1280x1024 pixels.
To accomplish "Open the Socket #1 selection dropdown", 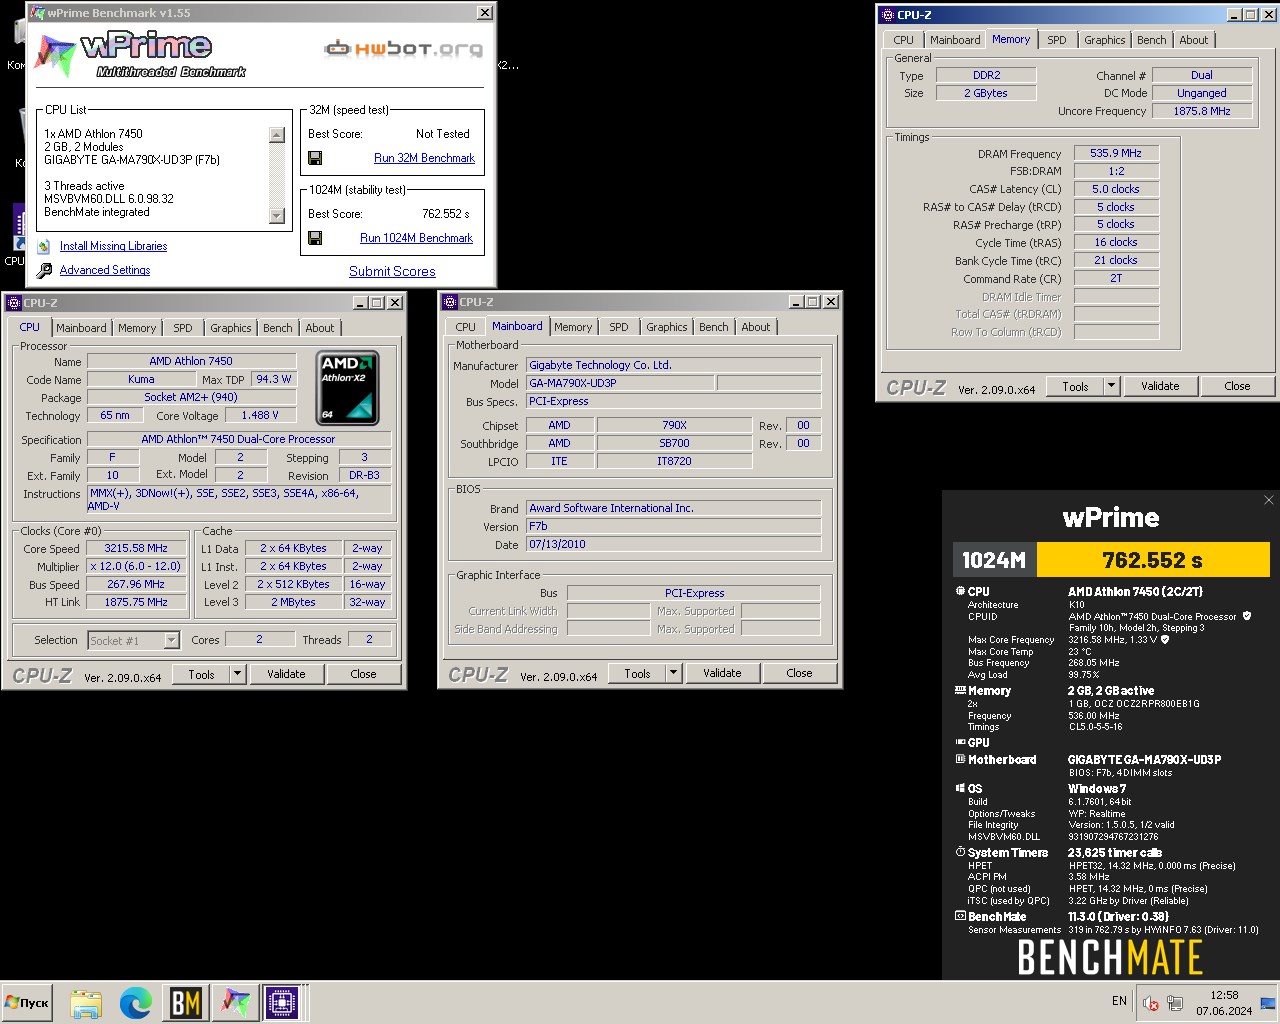I will 171,640.
